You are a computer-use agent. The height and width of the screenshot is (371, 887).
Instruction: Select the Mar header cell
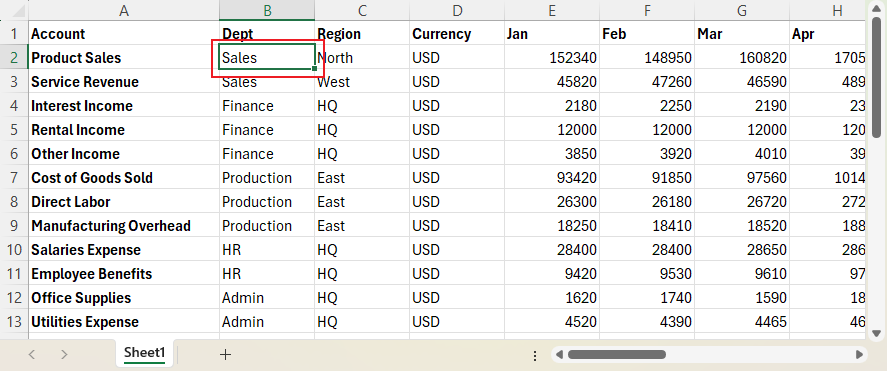click(x=742, y=33)
